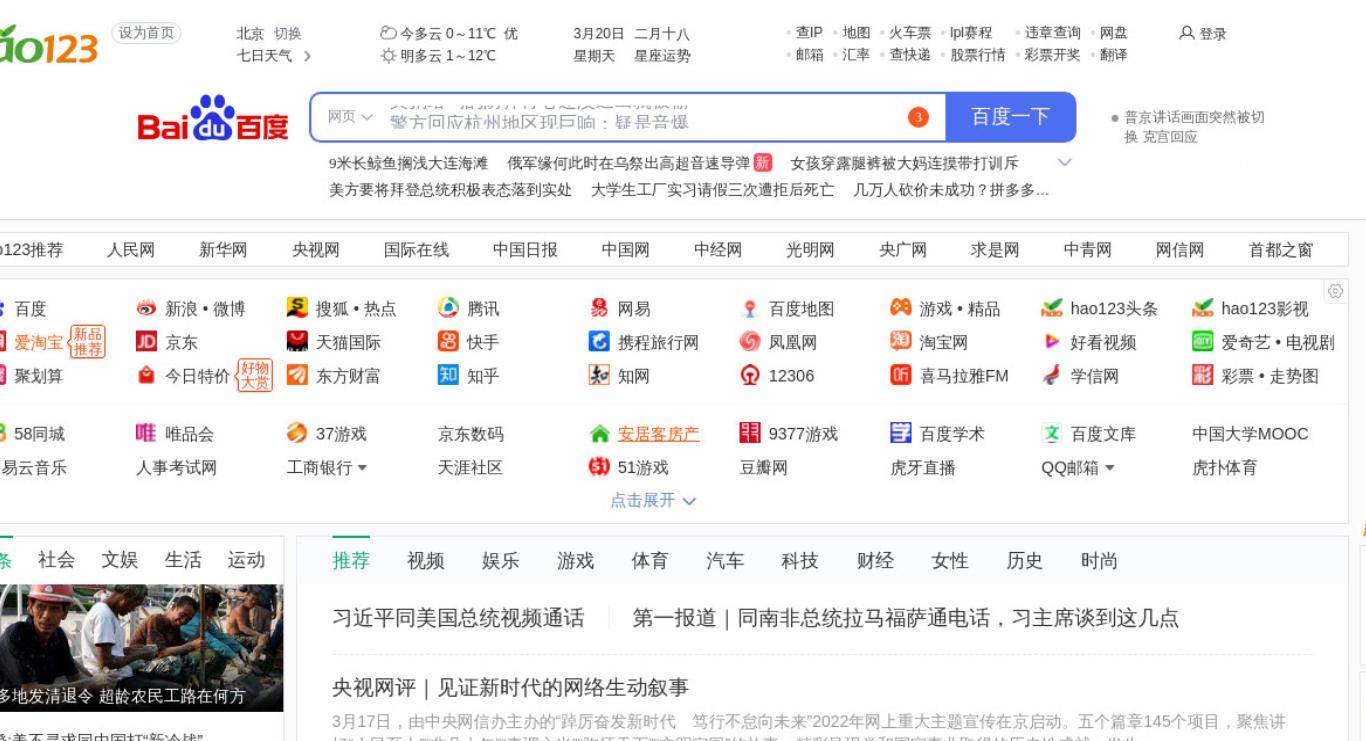Expand the seven-day weather arrow
The height and width of the screenshot is (741, 1366).
[307, 56]
